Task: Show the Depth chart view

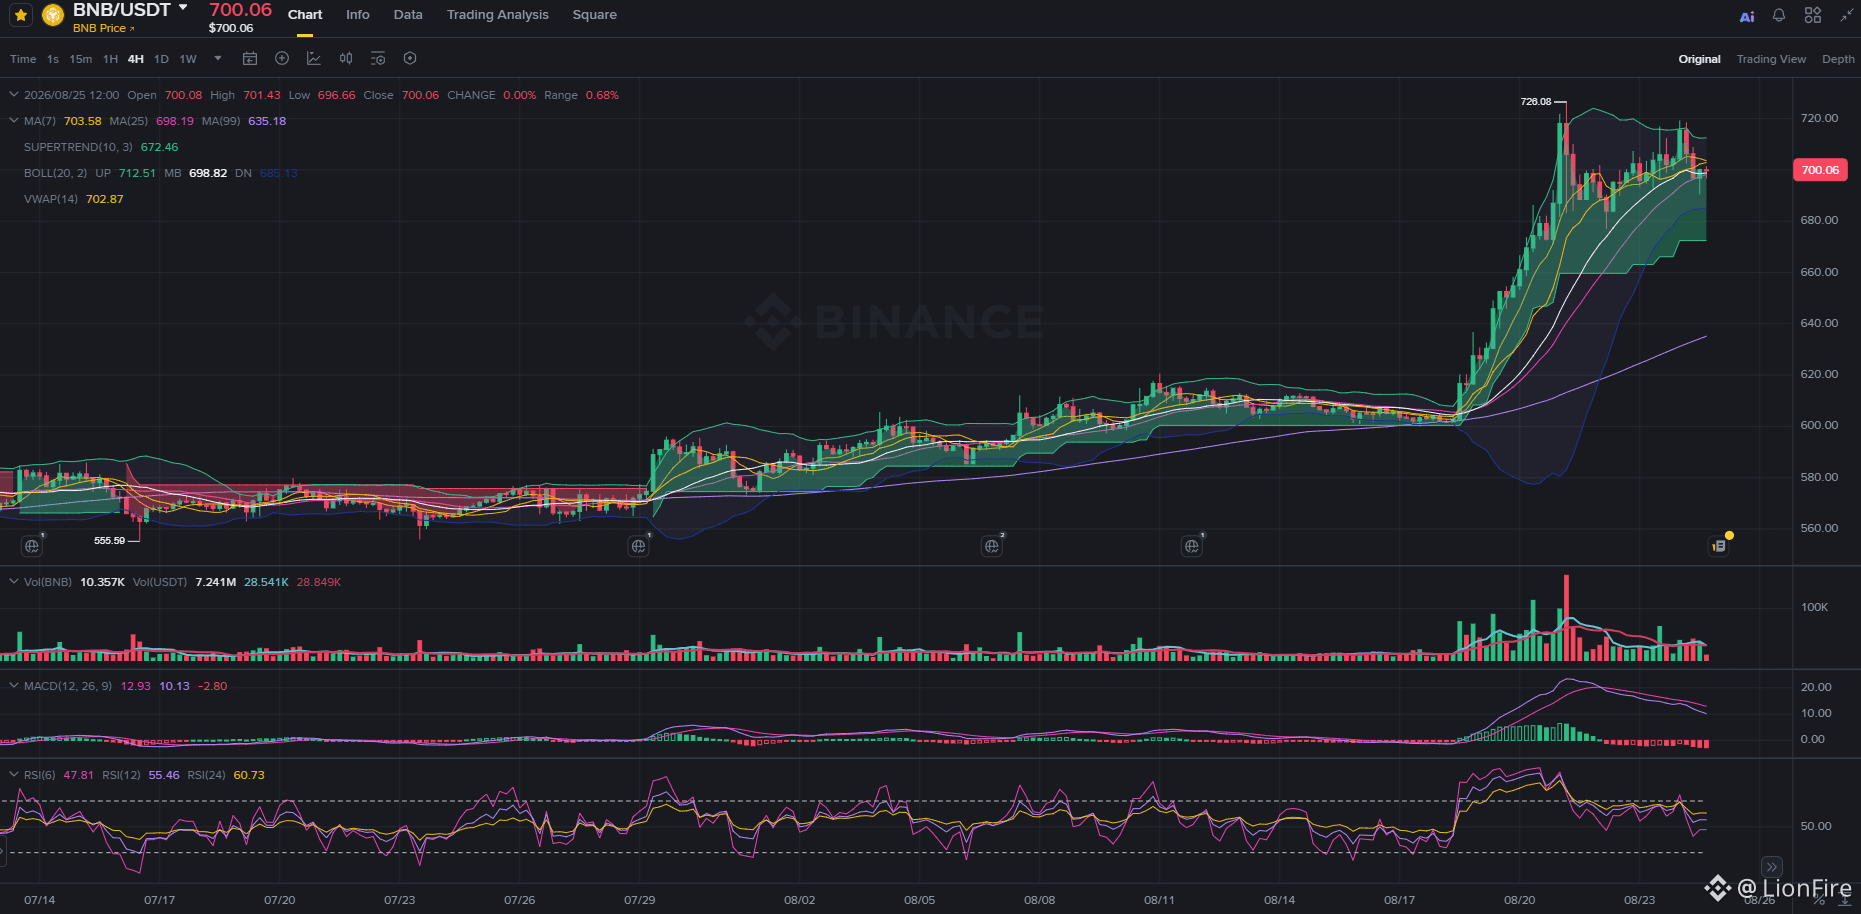Action: (x=1838, y=59)
